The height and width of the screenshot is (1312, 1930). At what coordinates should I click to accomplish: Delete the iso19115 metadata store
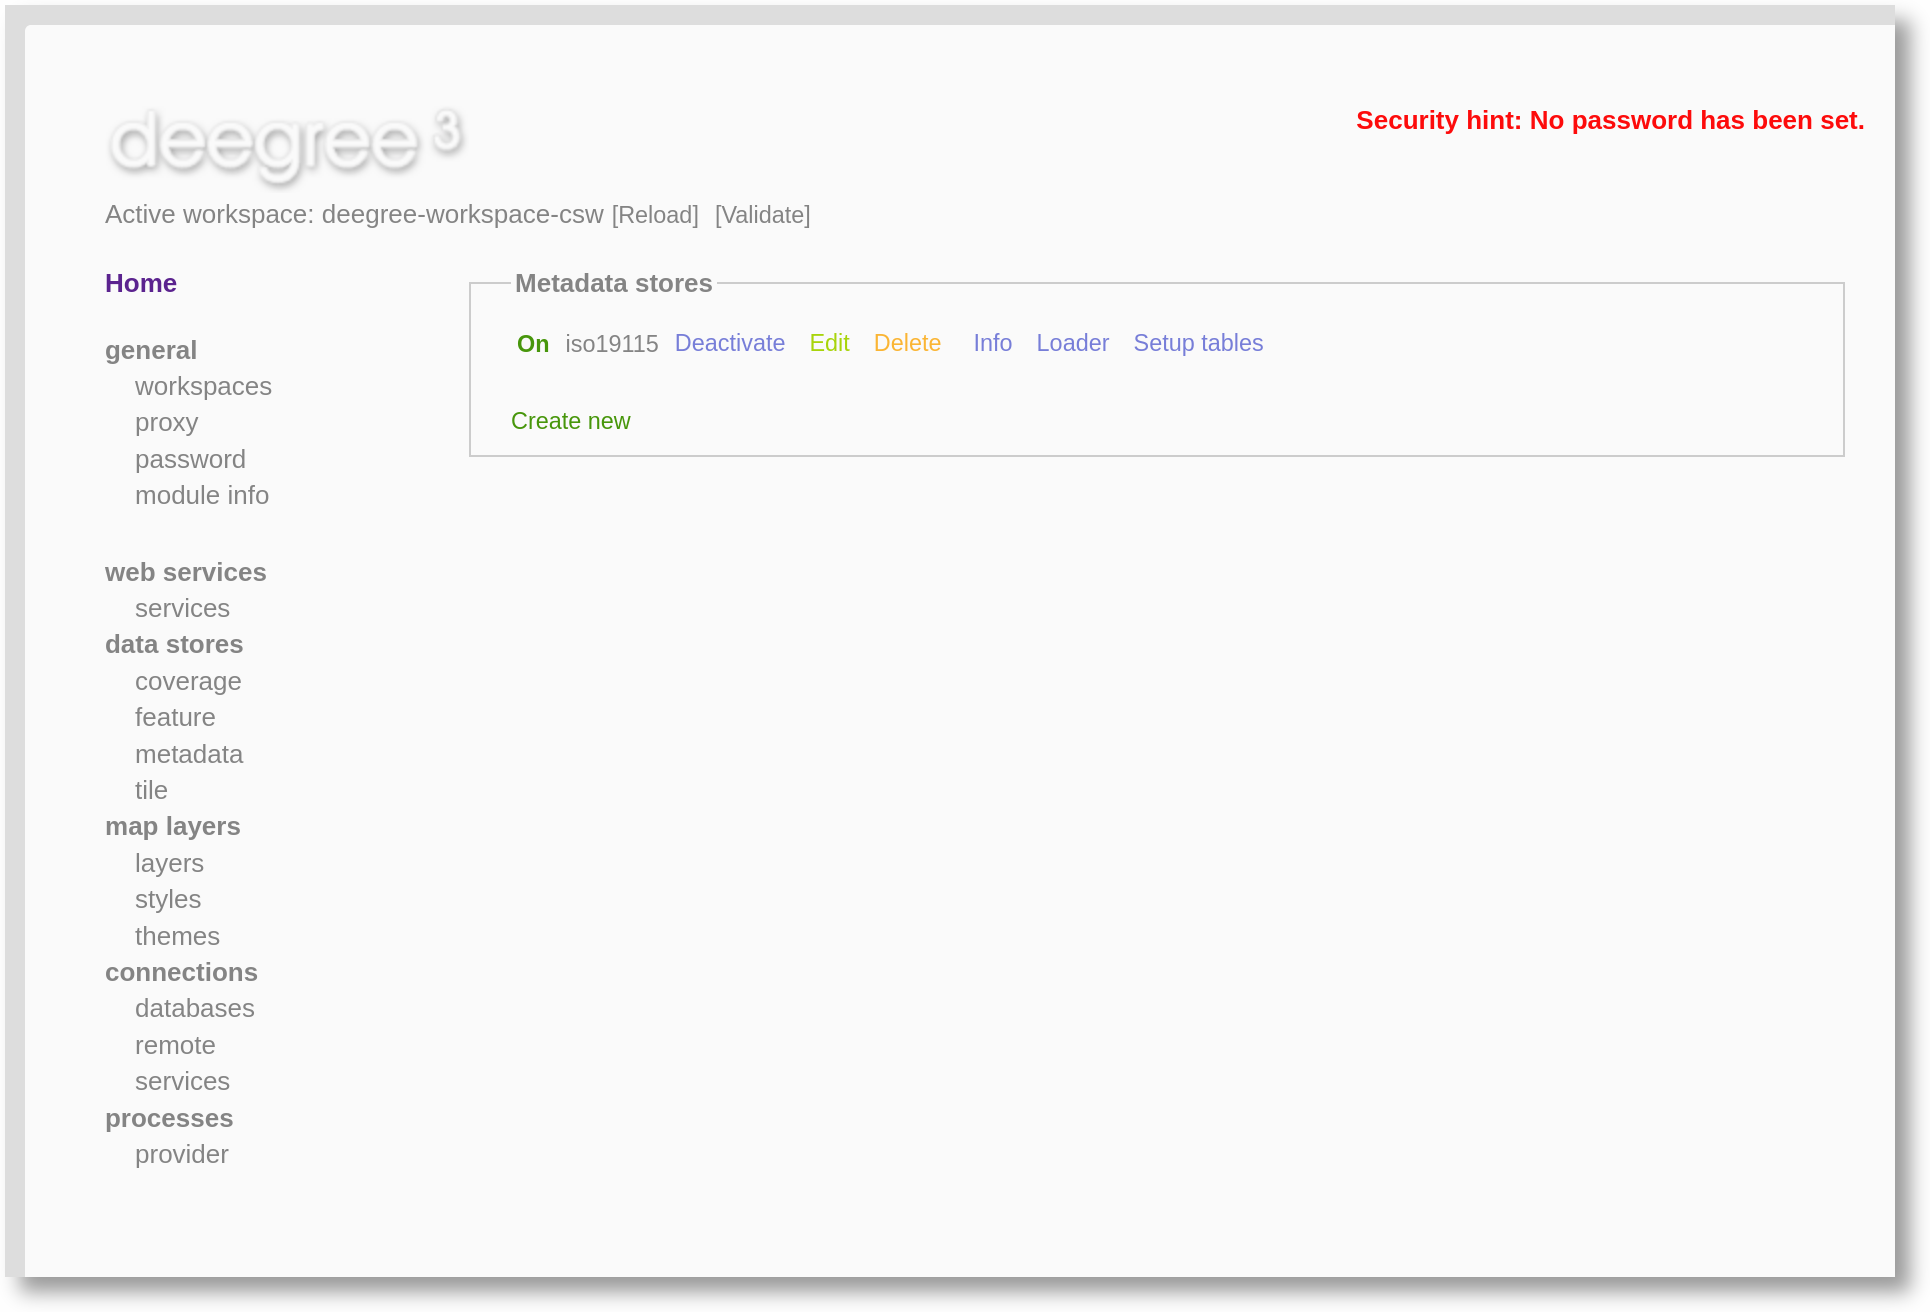[x=907, y=343]
